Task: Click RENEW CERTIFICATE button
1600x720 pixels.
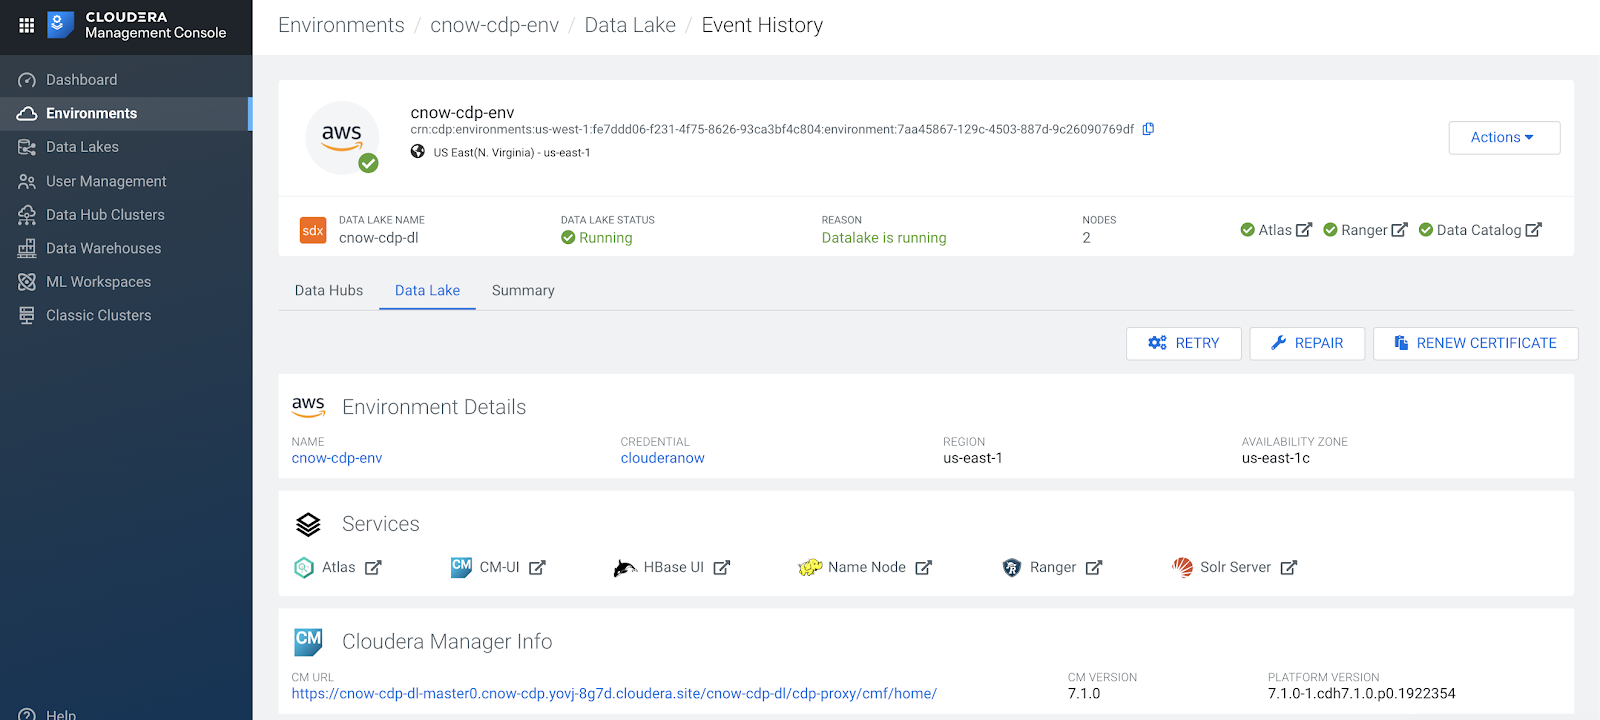Action: click(x=1475, y=343)
